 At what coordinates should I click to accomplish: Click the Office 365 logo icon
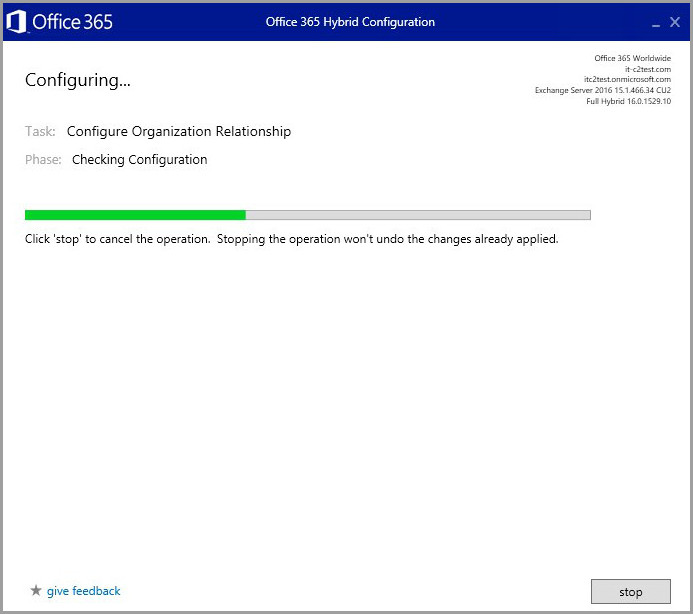pos(16,22)
